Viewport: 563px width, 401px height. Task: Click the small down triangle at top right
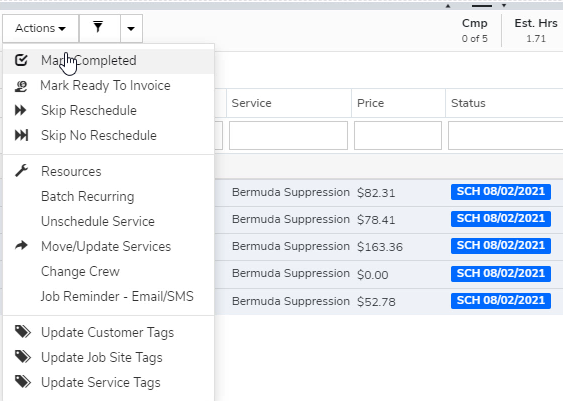[x=504, y=5]
